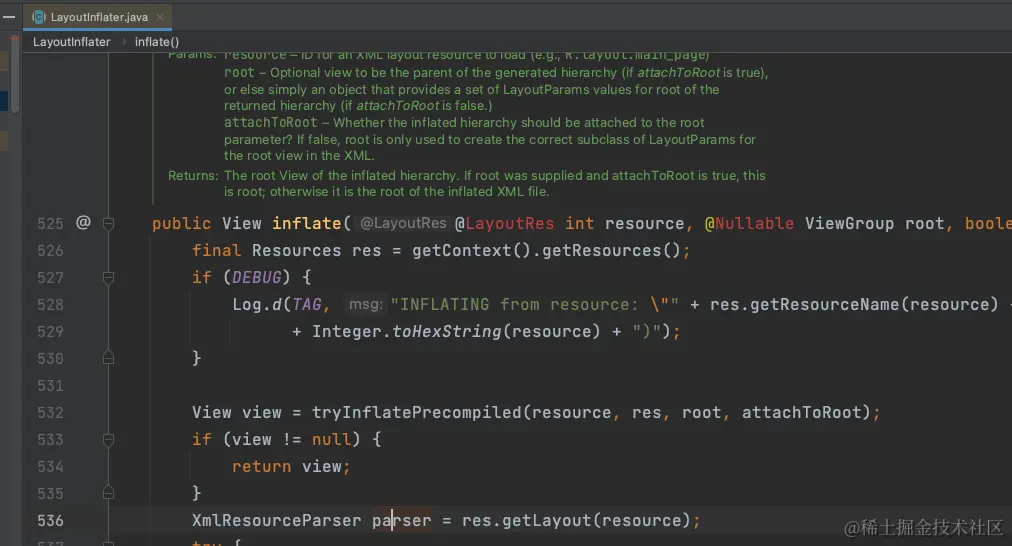Click line number 526 in the gutter

pyautogui.click(x=50, y=251)
